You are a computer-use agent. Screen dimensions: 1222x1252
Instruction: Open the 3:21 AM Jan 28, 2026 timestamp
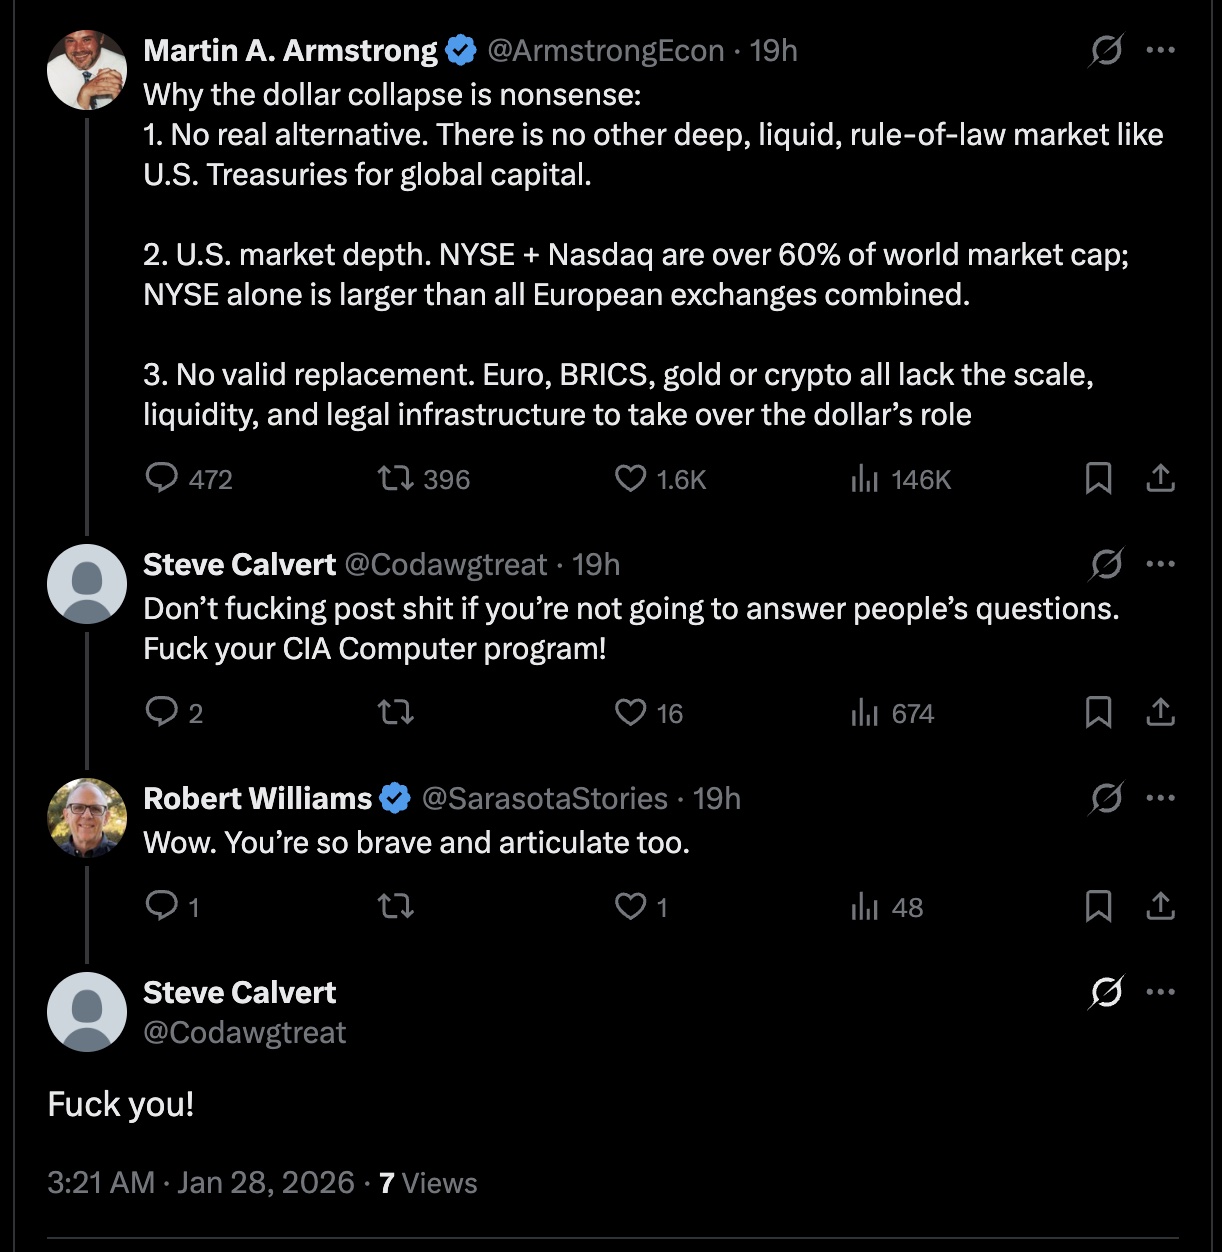(200, 1183)
